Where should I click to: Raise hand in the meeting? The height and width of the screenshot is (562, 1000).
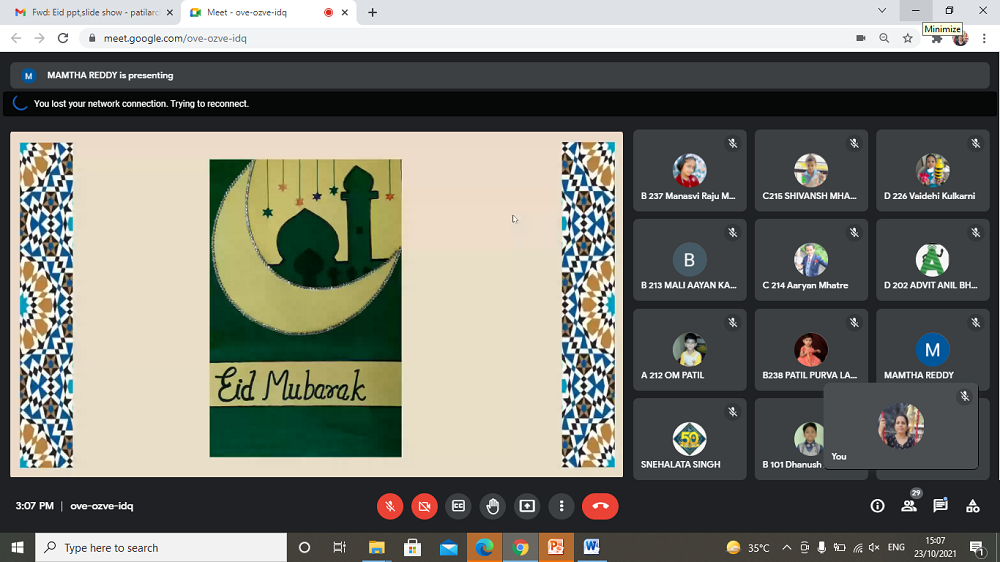[492, 506]
